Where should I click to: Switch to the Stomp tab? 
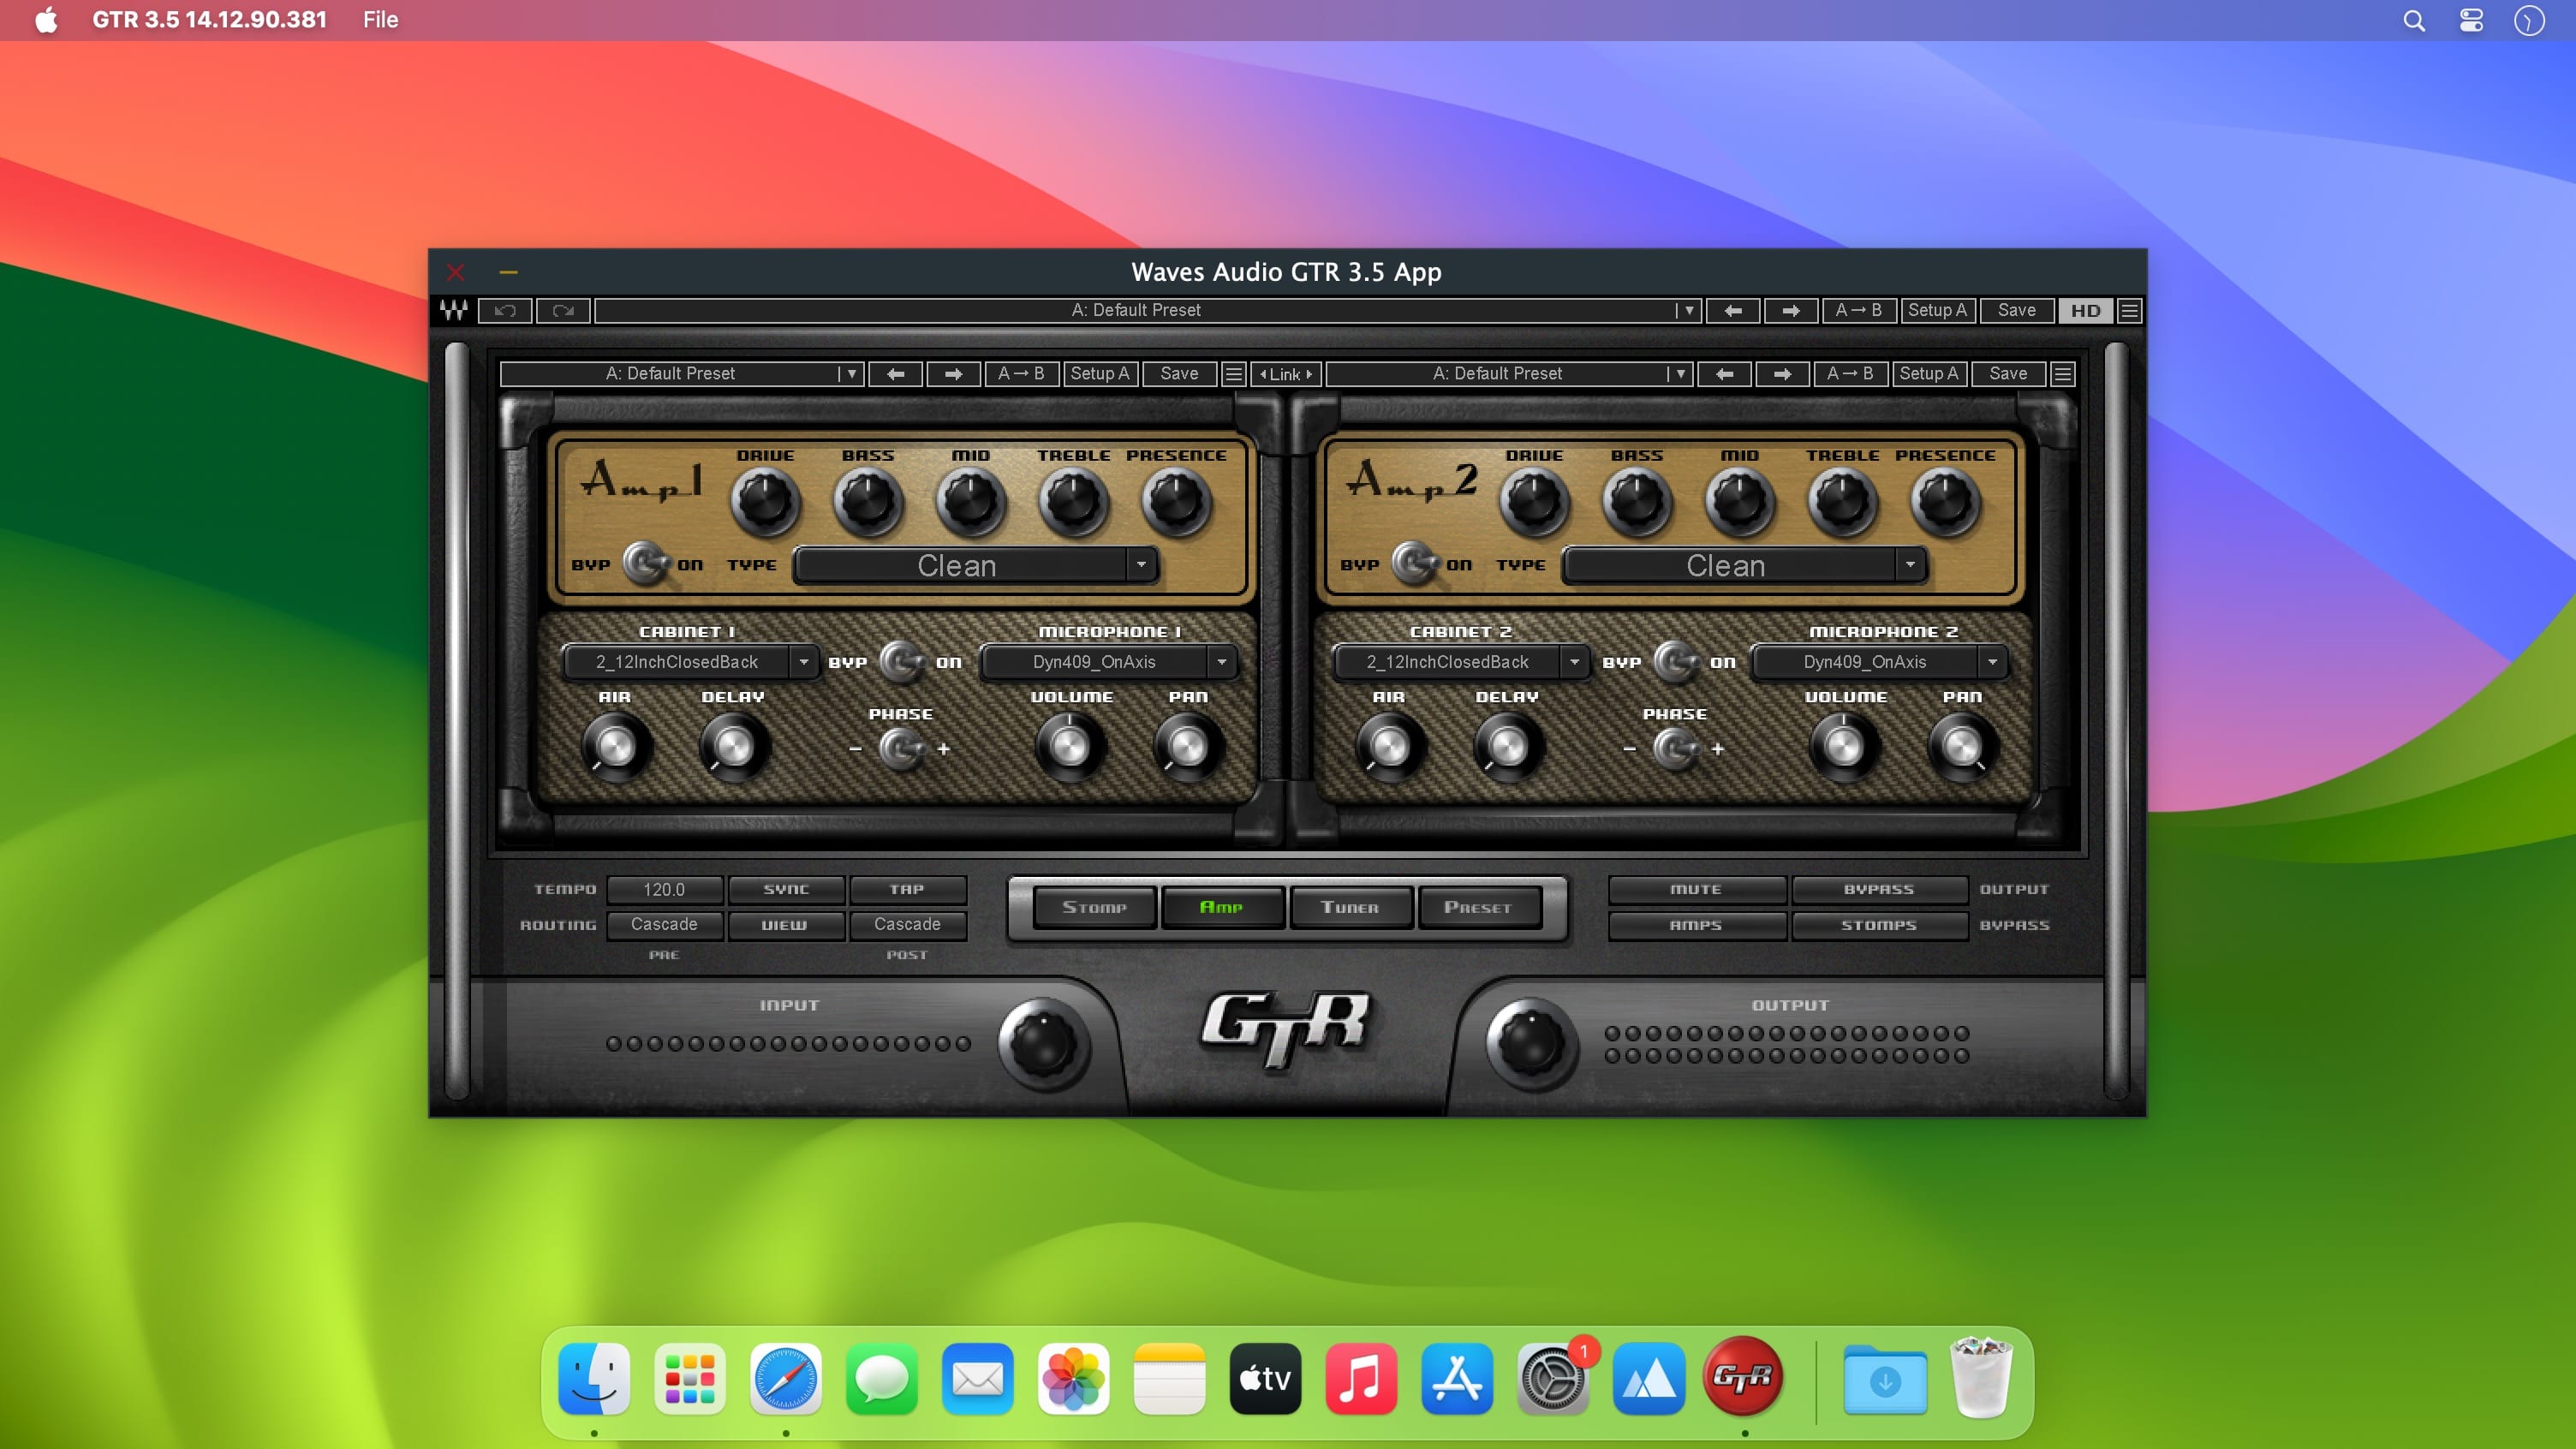coord(1094,907)
